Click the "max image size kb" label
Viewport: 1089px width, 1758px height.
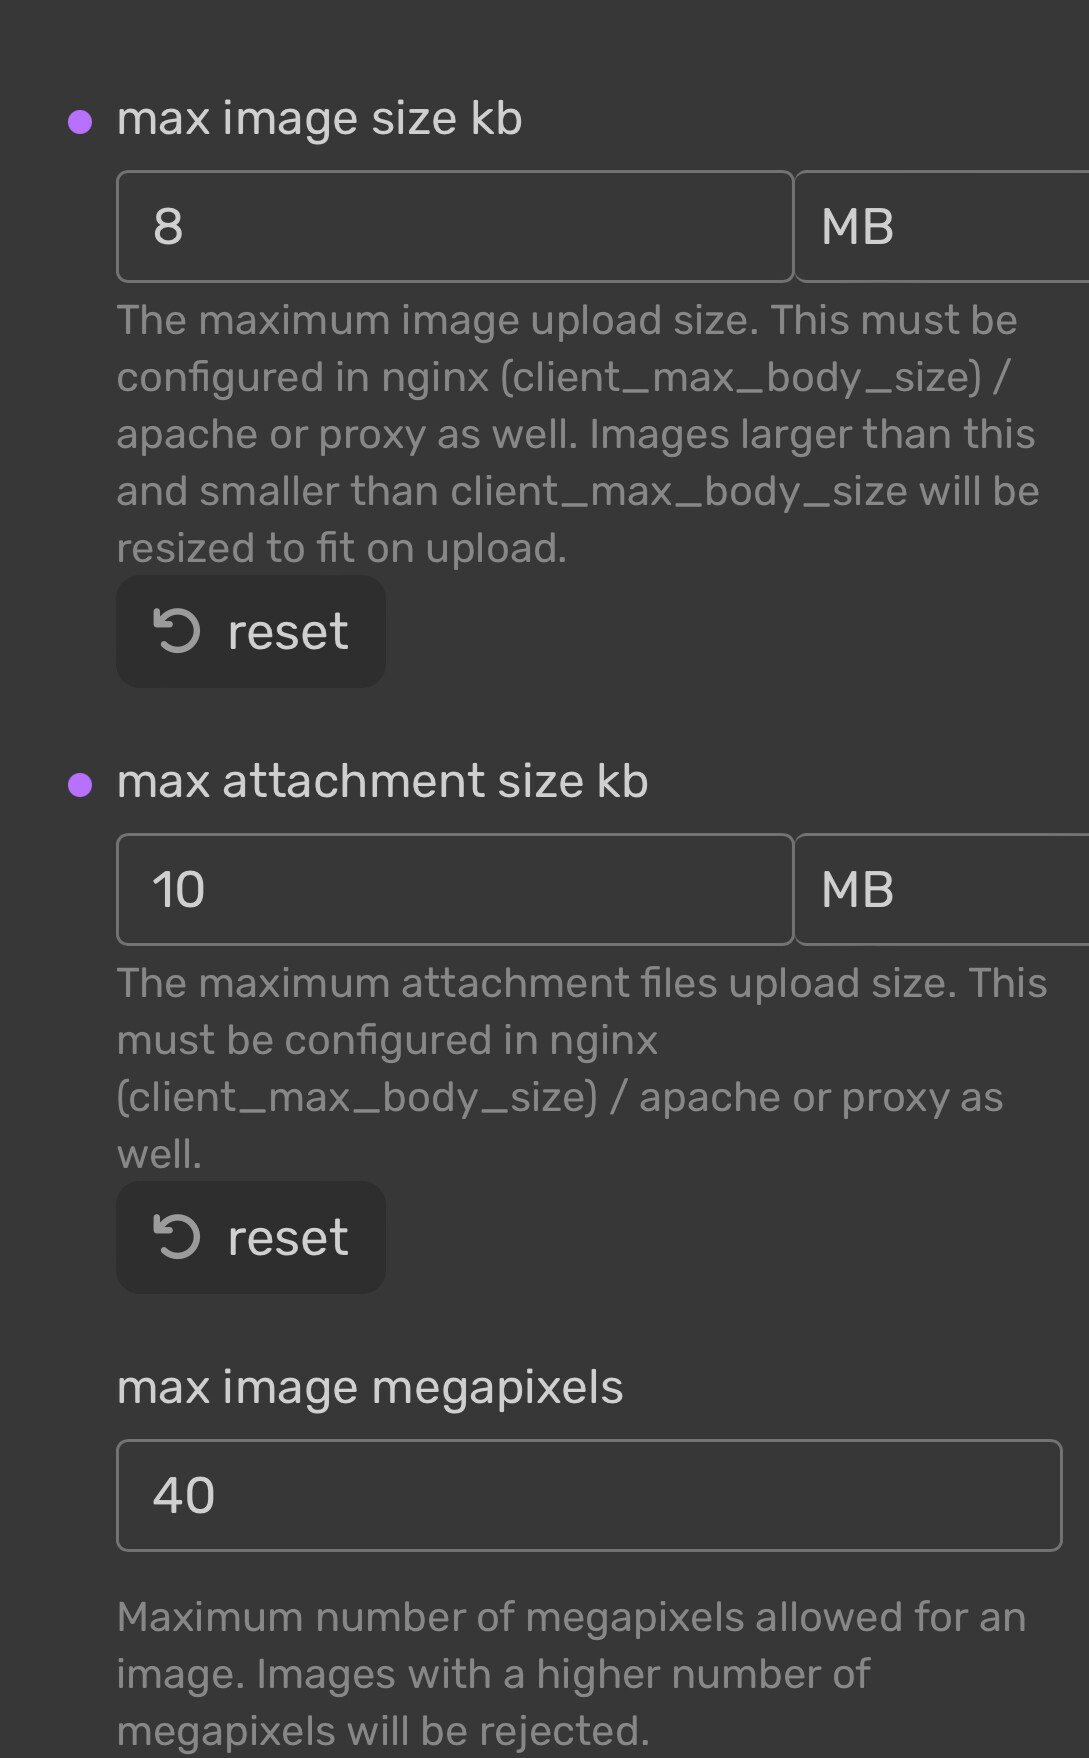pyautogui.click(x=320, y=119)
